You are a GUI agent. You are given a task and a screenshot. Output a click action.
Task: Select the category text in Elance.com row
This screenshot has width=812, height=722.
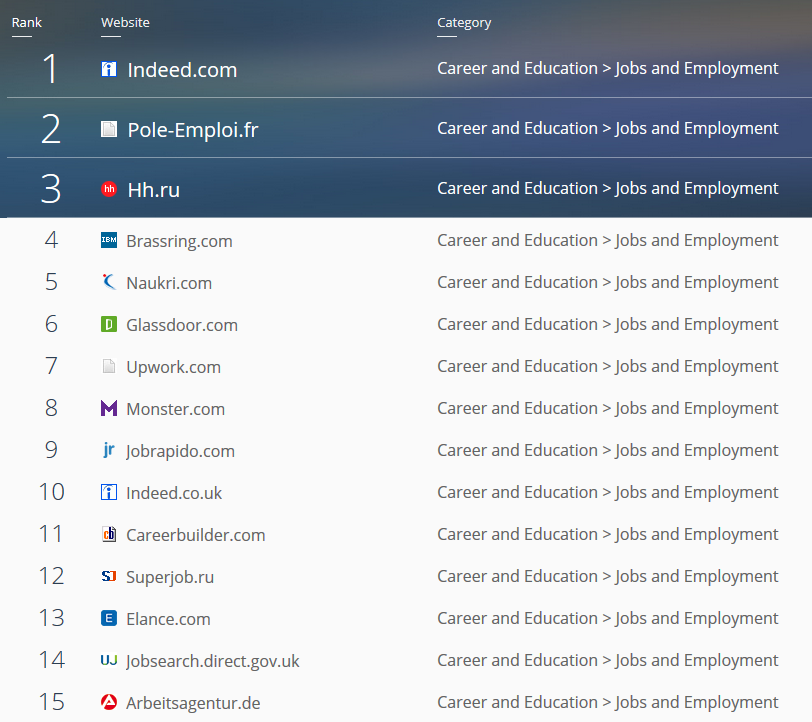pyautogui.click(x=607, y=618)
